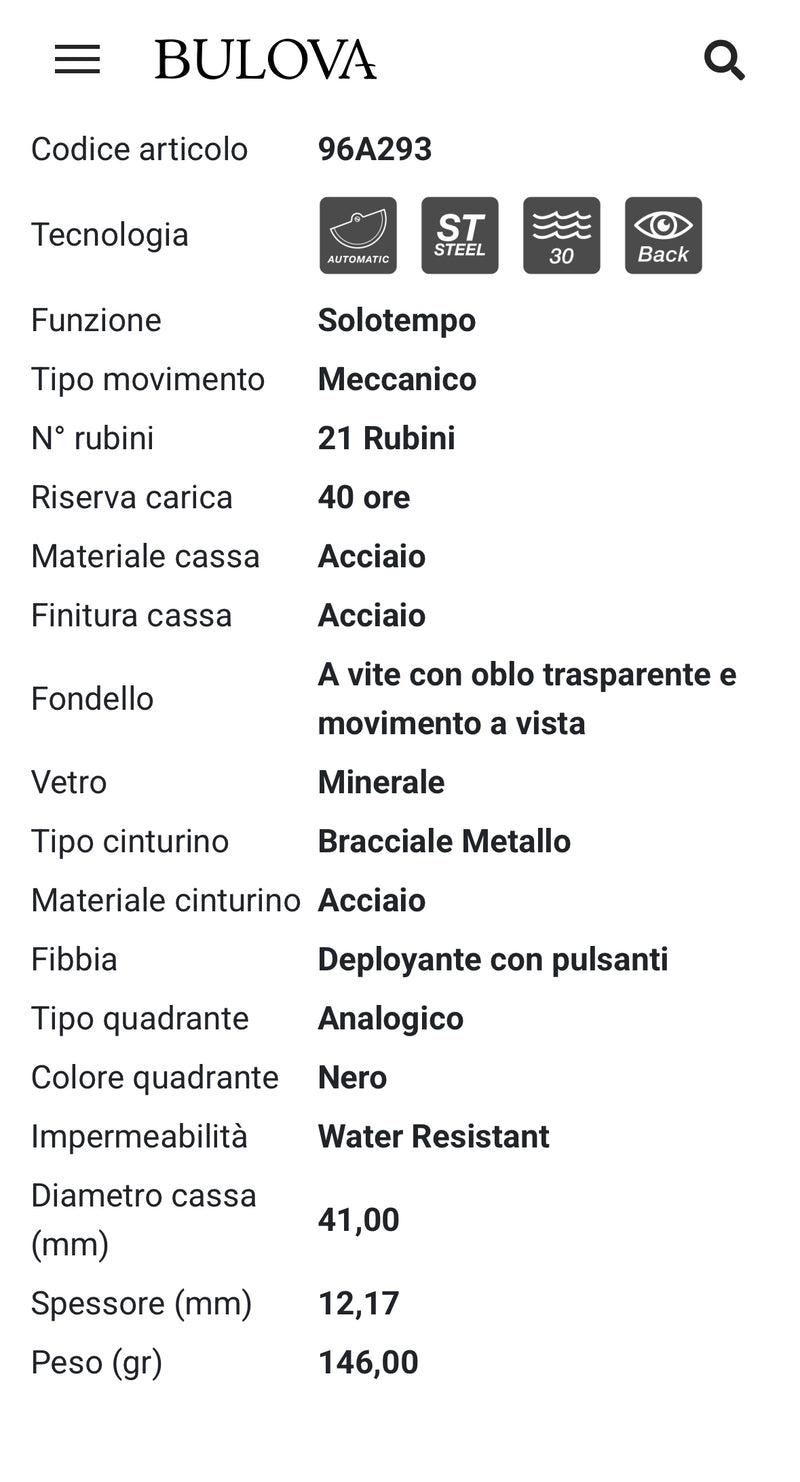Click the Bracciale Metallo strap value
The height and width of the screenshot is (1482, 800).
point(444,841)
